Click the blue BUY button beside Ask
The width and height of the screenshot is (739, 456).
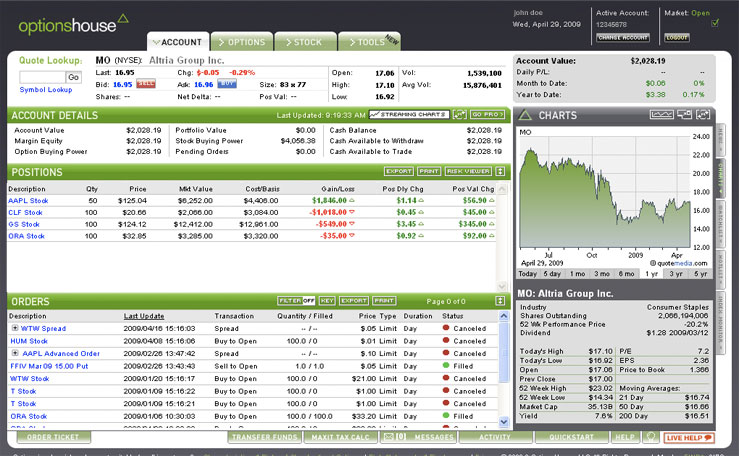click(x=227, y=84)
